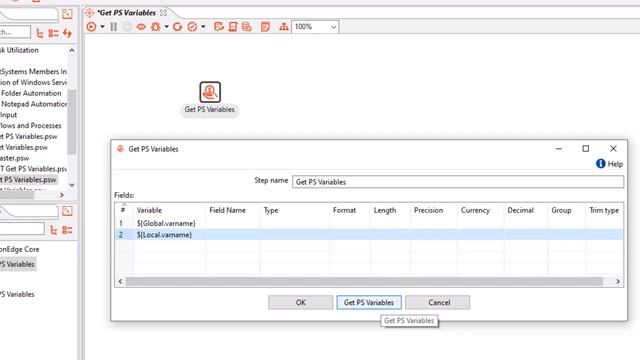Viewport: 640px width, 360px height.
Task: Click the refresh arrows icon in upper panel
Action: (67, 33)
